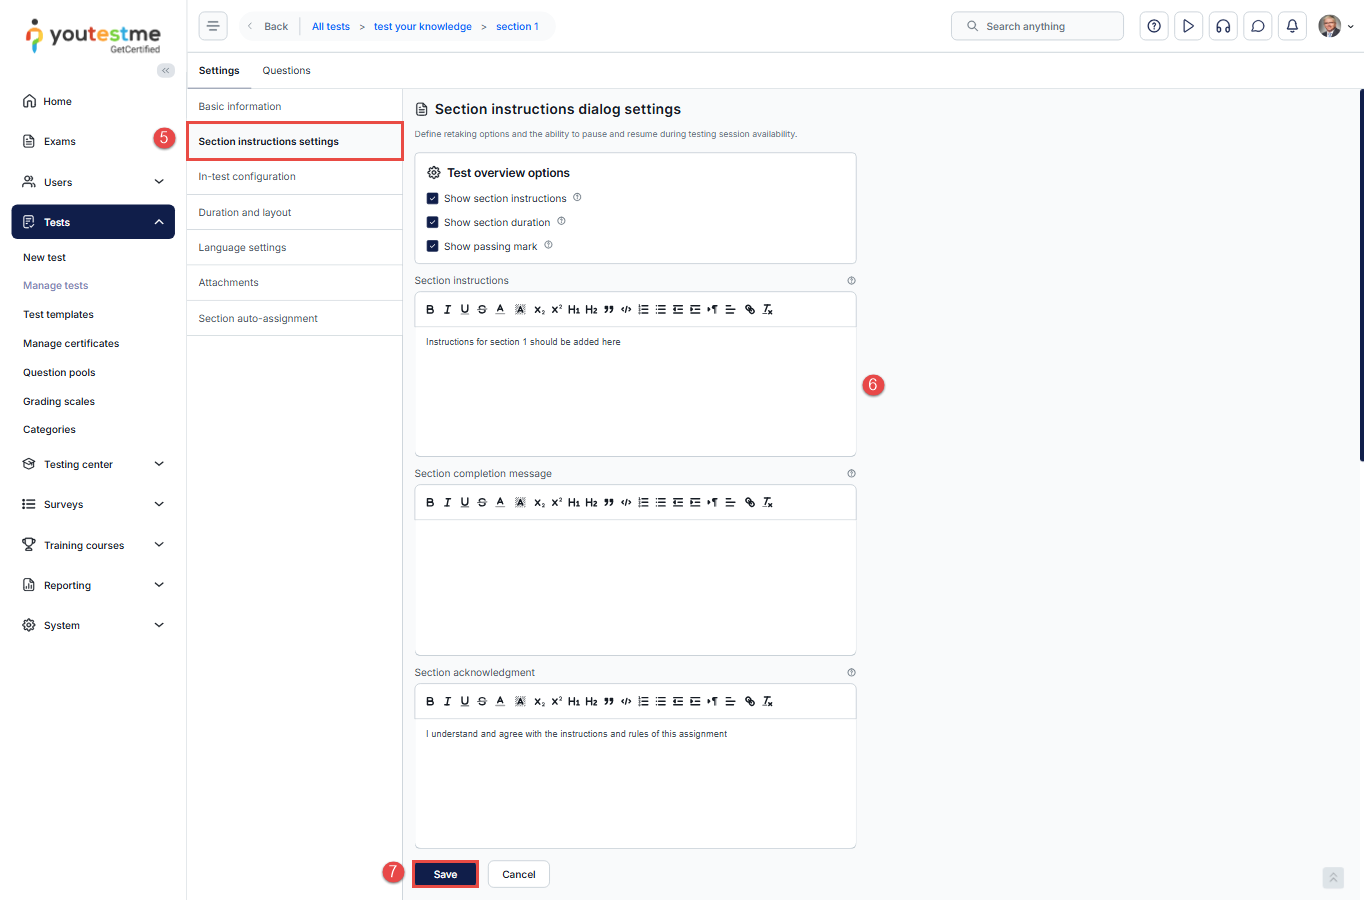Screen dimensions: 1364x900
Task: Click text color icon in Section instructions toolbar
Action: (x=500, y=310)
